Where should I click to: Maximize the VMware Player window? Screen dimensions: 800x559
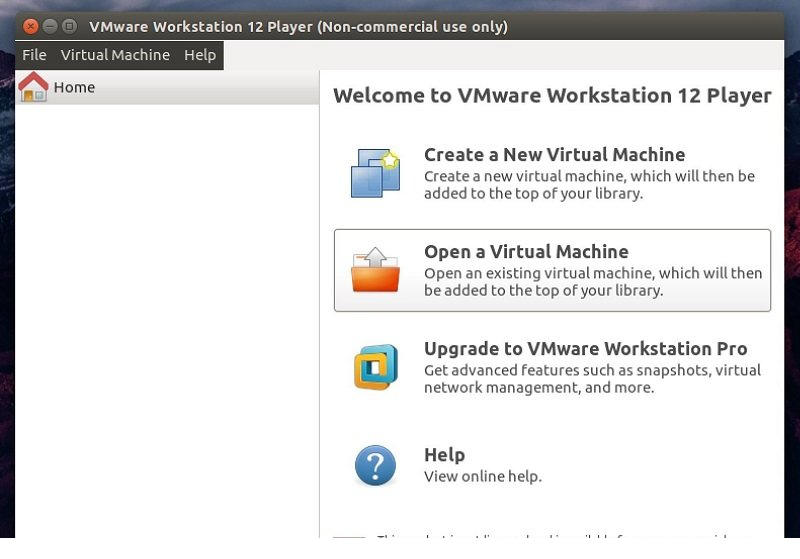[x=69, y=26]
